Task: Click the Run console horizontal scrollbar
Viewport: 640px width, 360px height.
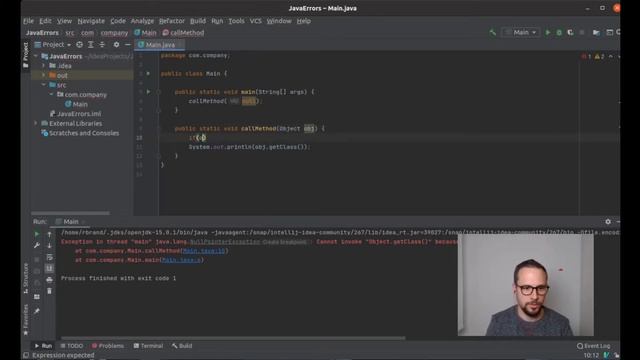Action: coord(233,338)
